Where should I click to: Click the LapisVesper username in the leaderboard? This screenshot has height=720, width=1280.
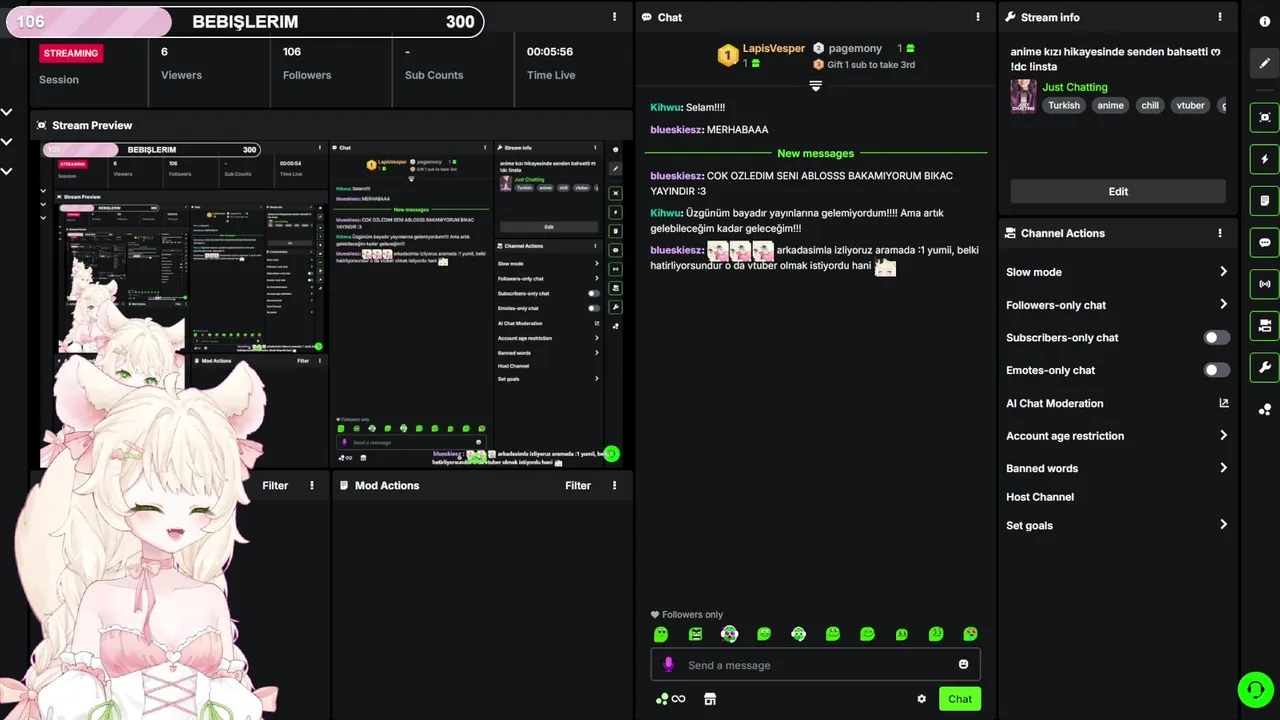pos(774,48)
